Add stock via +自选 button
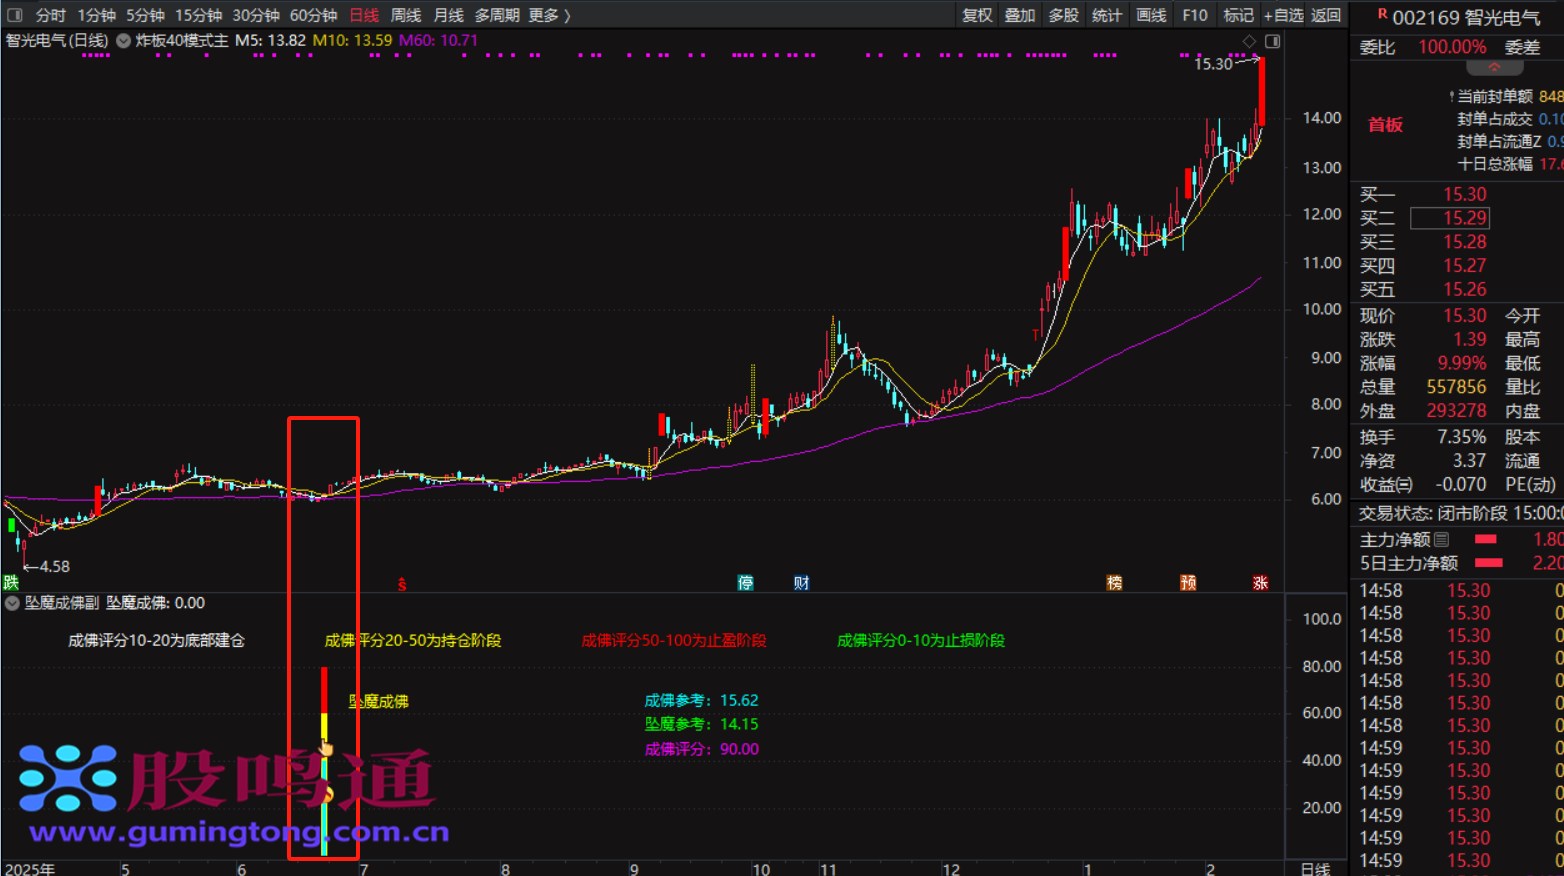1564x876 pixels. click(1283, 15)
